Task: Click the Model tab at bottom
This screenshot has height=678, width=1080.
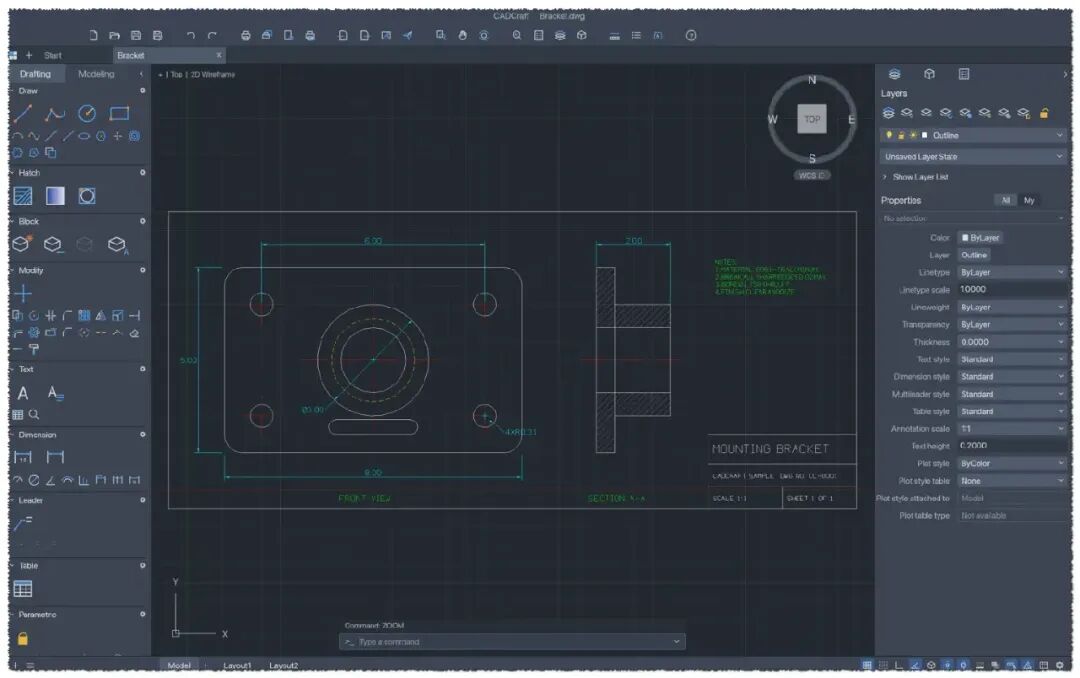Action: point(179,666)
